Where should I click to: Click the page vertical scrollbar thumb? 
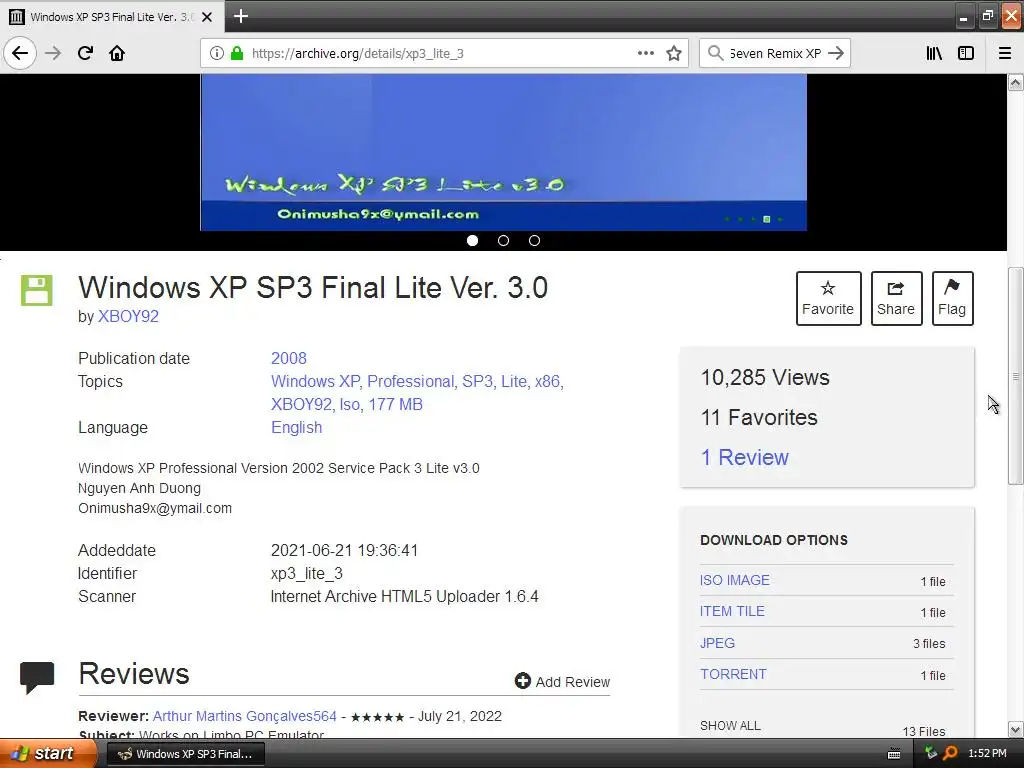[1015, 376]
